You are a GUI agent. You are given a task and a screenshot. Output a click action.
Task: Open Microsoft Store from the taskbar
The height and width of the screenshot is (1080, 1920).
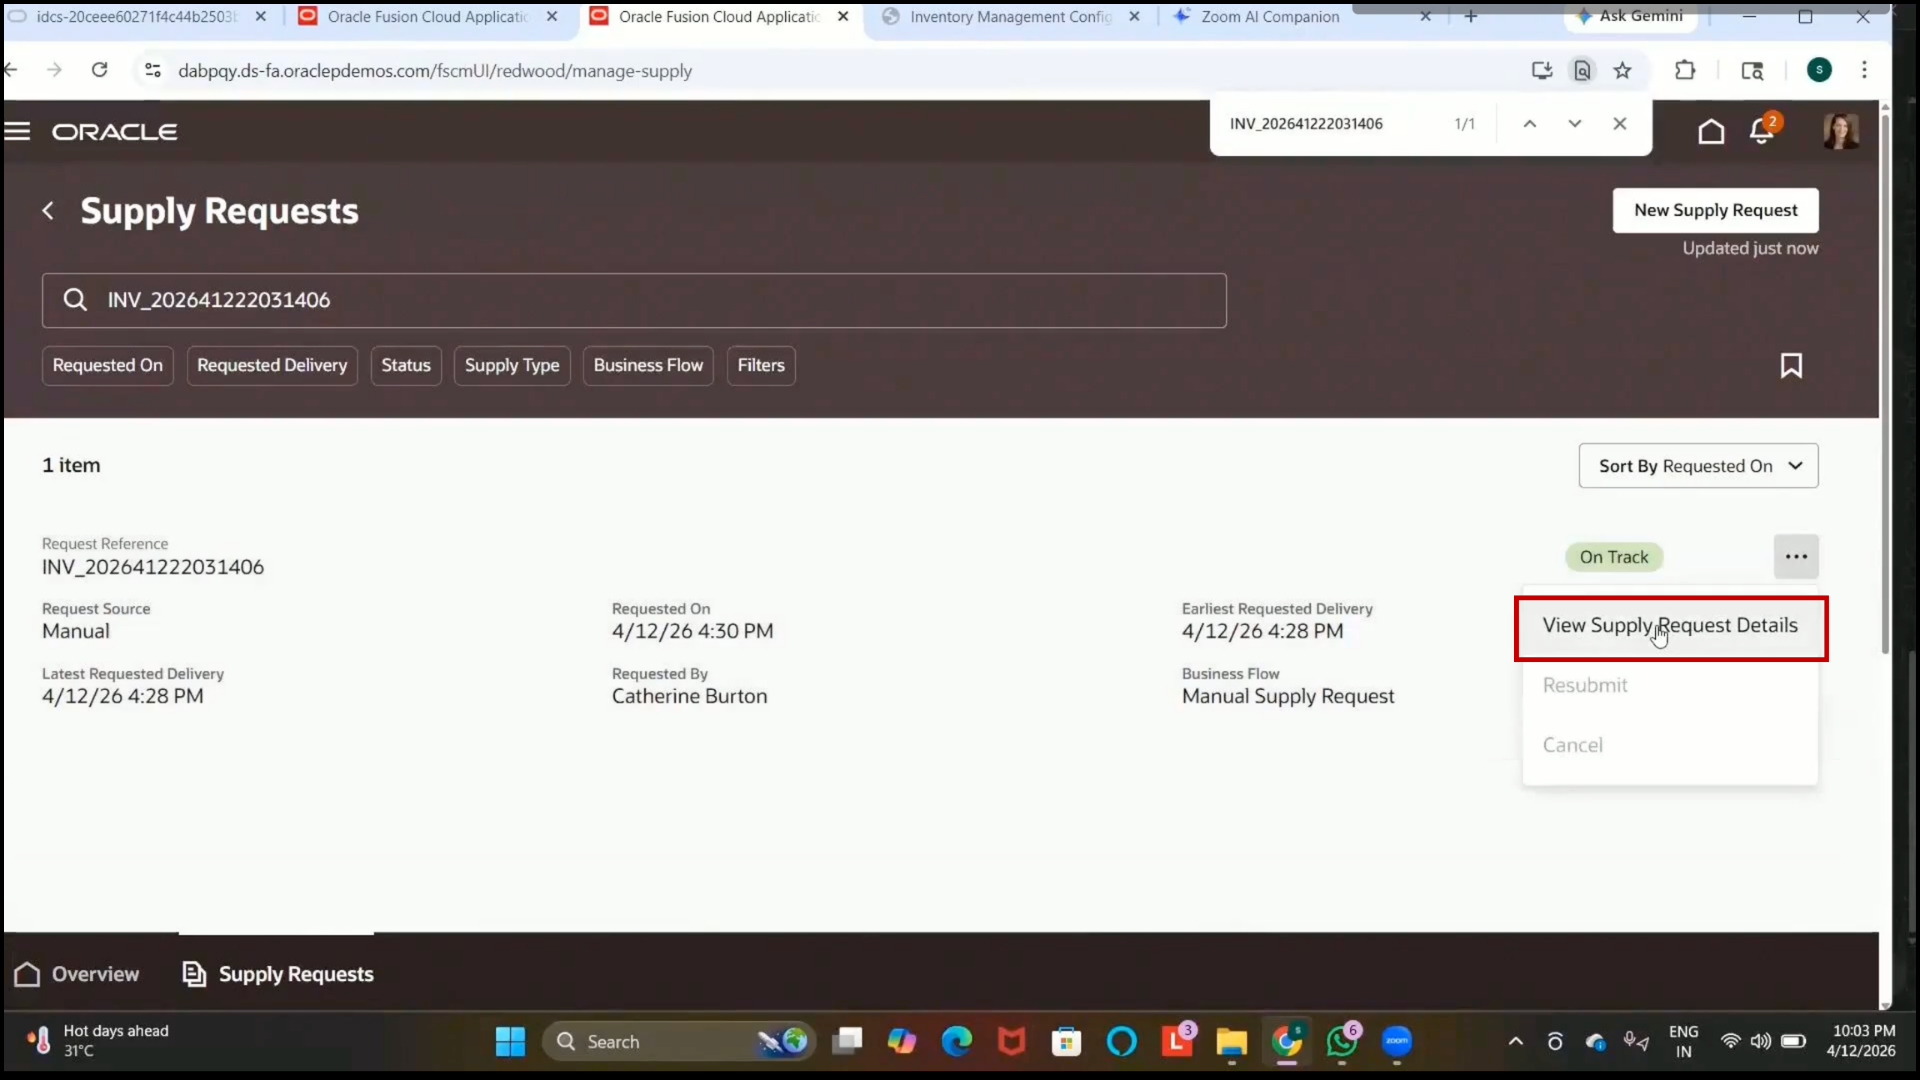coord(1066,1042)
